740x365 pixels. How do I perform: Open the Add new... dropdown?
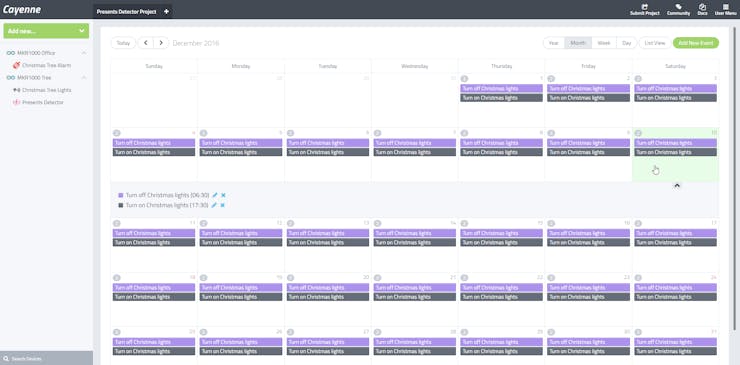coord(46,31)
